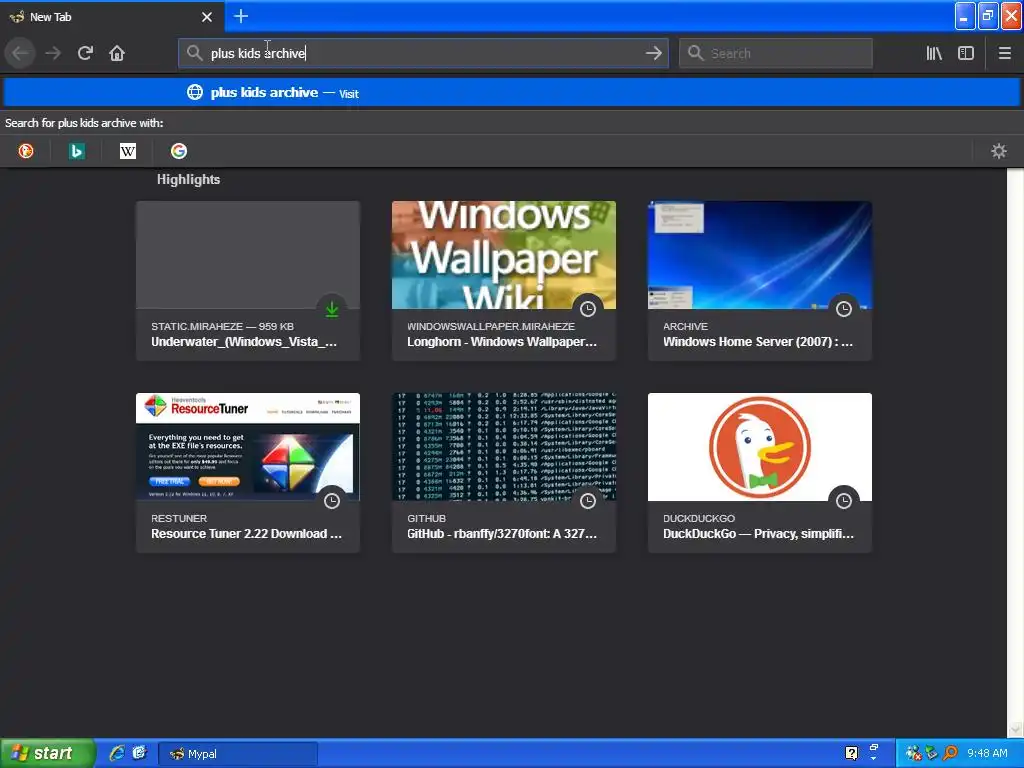Click the Highlights section heading

188,179
